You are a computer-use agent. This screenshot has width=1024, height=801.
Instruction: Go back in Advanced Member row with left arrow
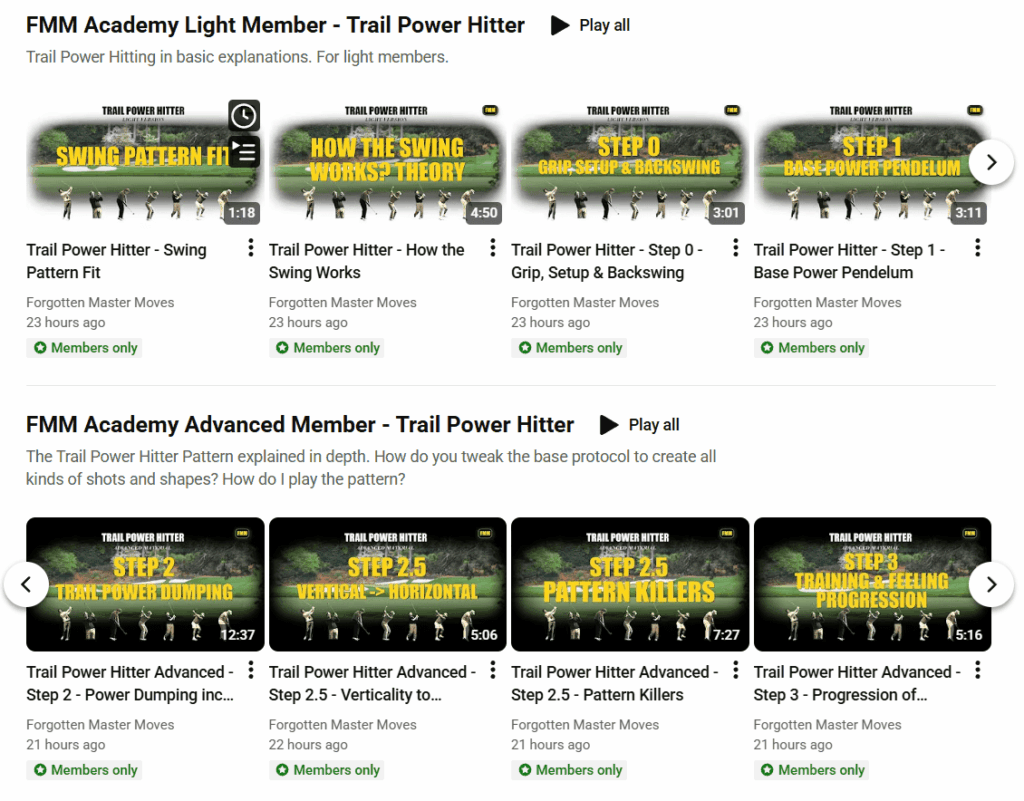[x=27, y=584]
